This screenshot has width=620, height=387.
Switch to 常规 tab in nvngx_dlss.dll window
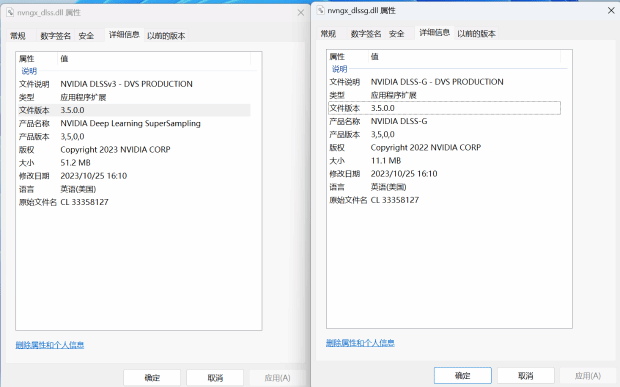coord(18,36)
